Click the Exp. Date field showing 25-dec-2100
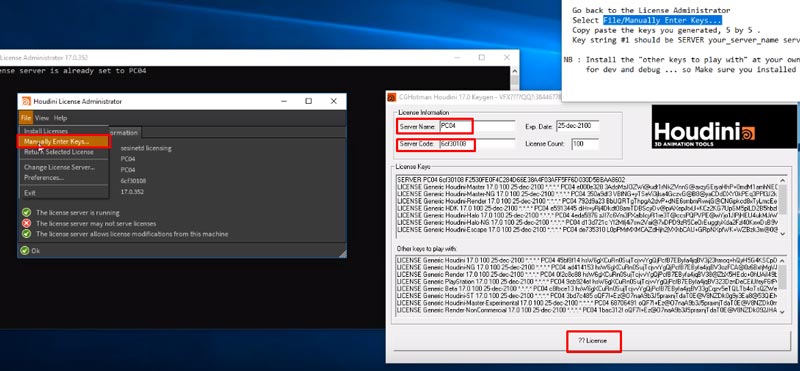 pos(578,126)
